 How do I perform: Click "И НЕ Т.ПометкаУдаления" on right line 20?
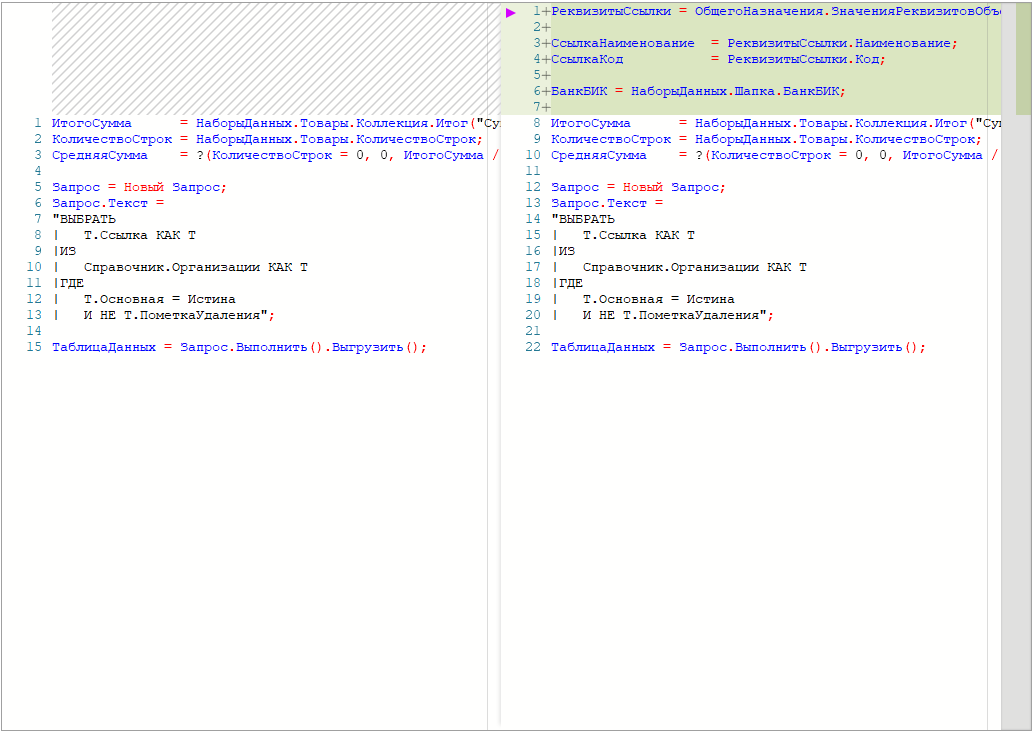click(x=670, y=316)
